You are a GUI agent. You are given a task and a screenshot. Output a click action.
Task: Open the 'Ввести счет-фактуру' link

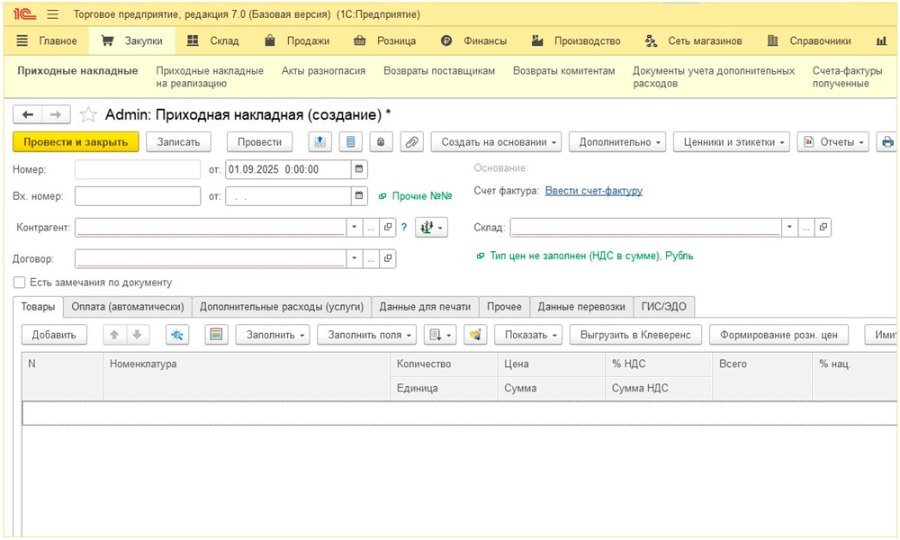click(x=593, y=191)
